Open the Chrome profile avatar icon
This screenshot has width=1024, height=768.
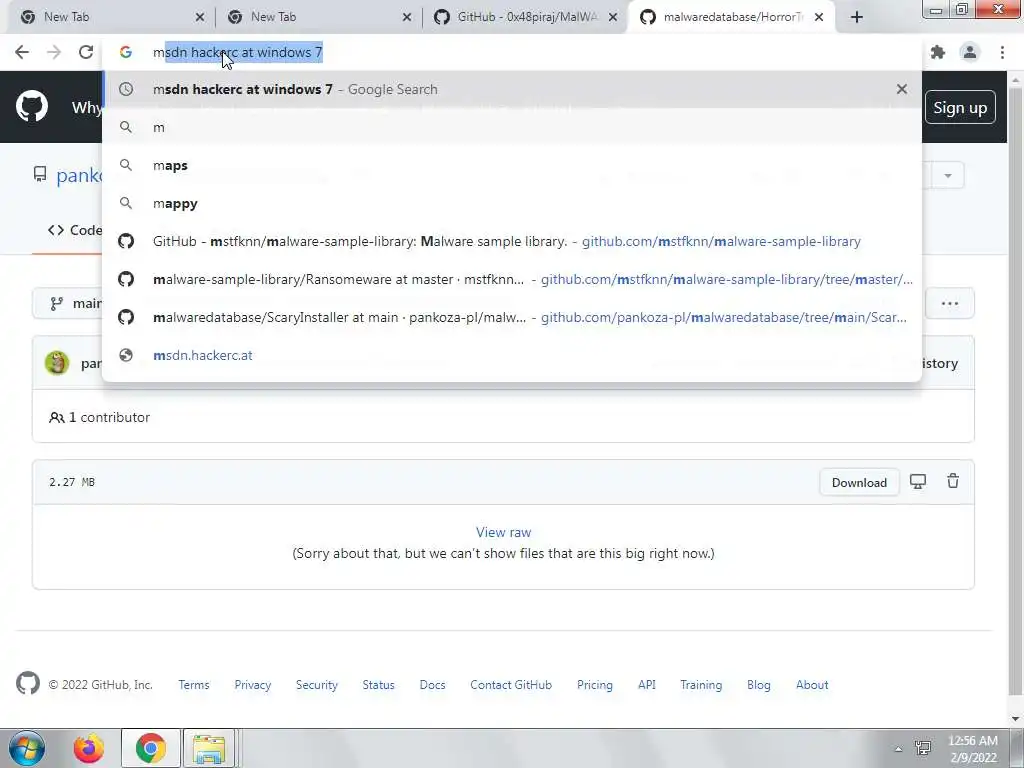pos(970,52)
